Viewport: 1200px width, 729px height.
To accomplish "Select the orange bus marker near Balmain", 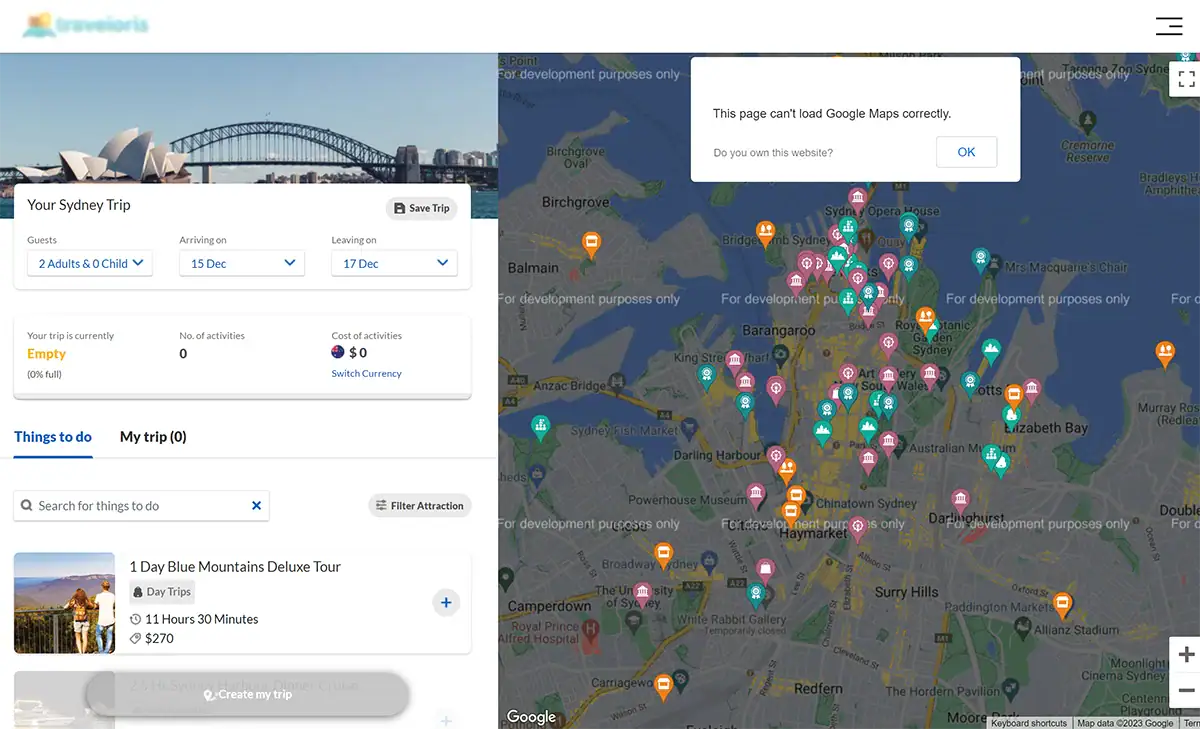I will 591,243.
